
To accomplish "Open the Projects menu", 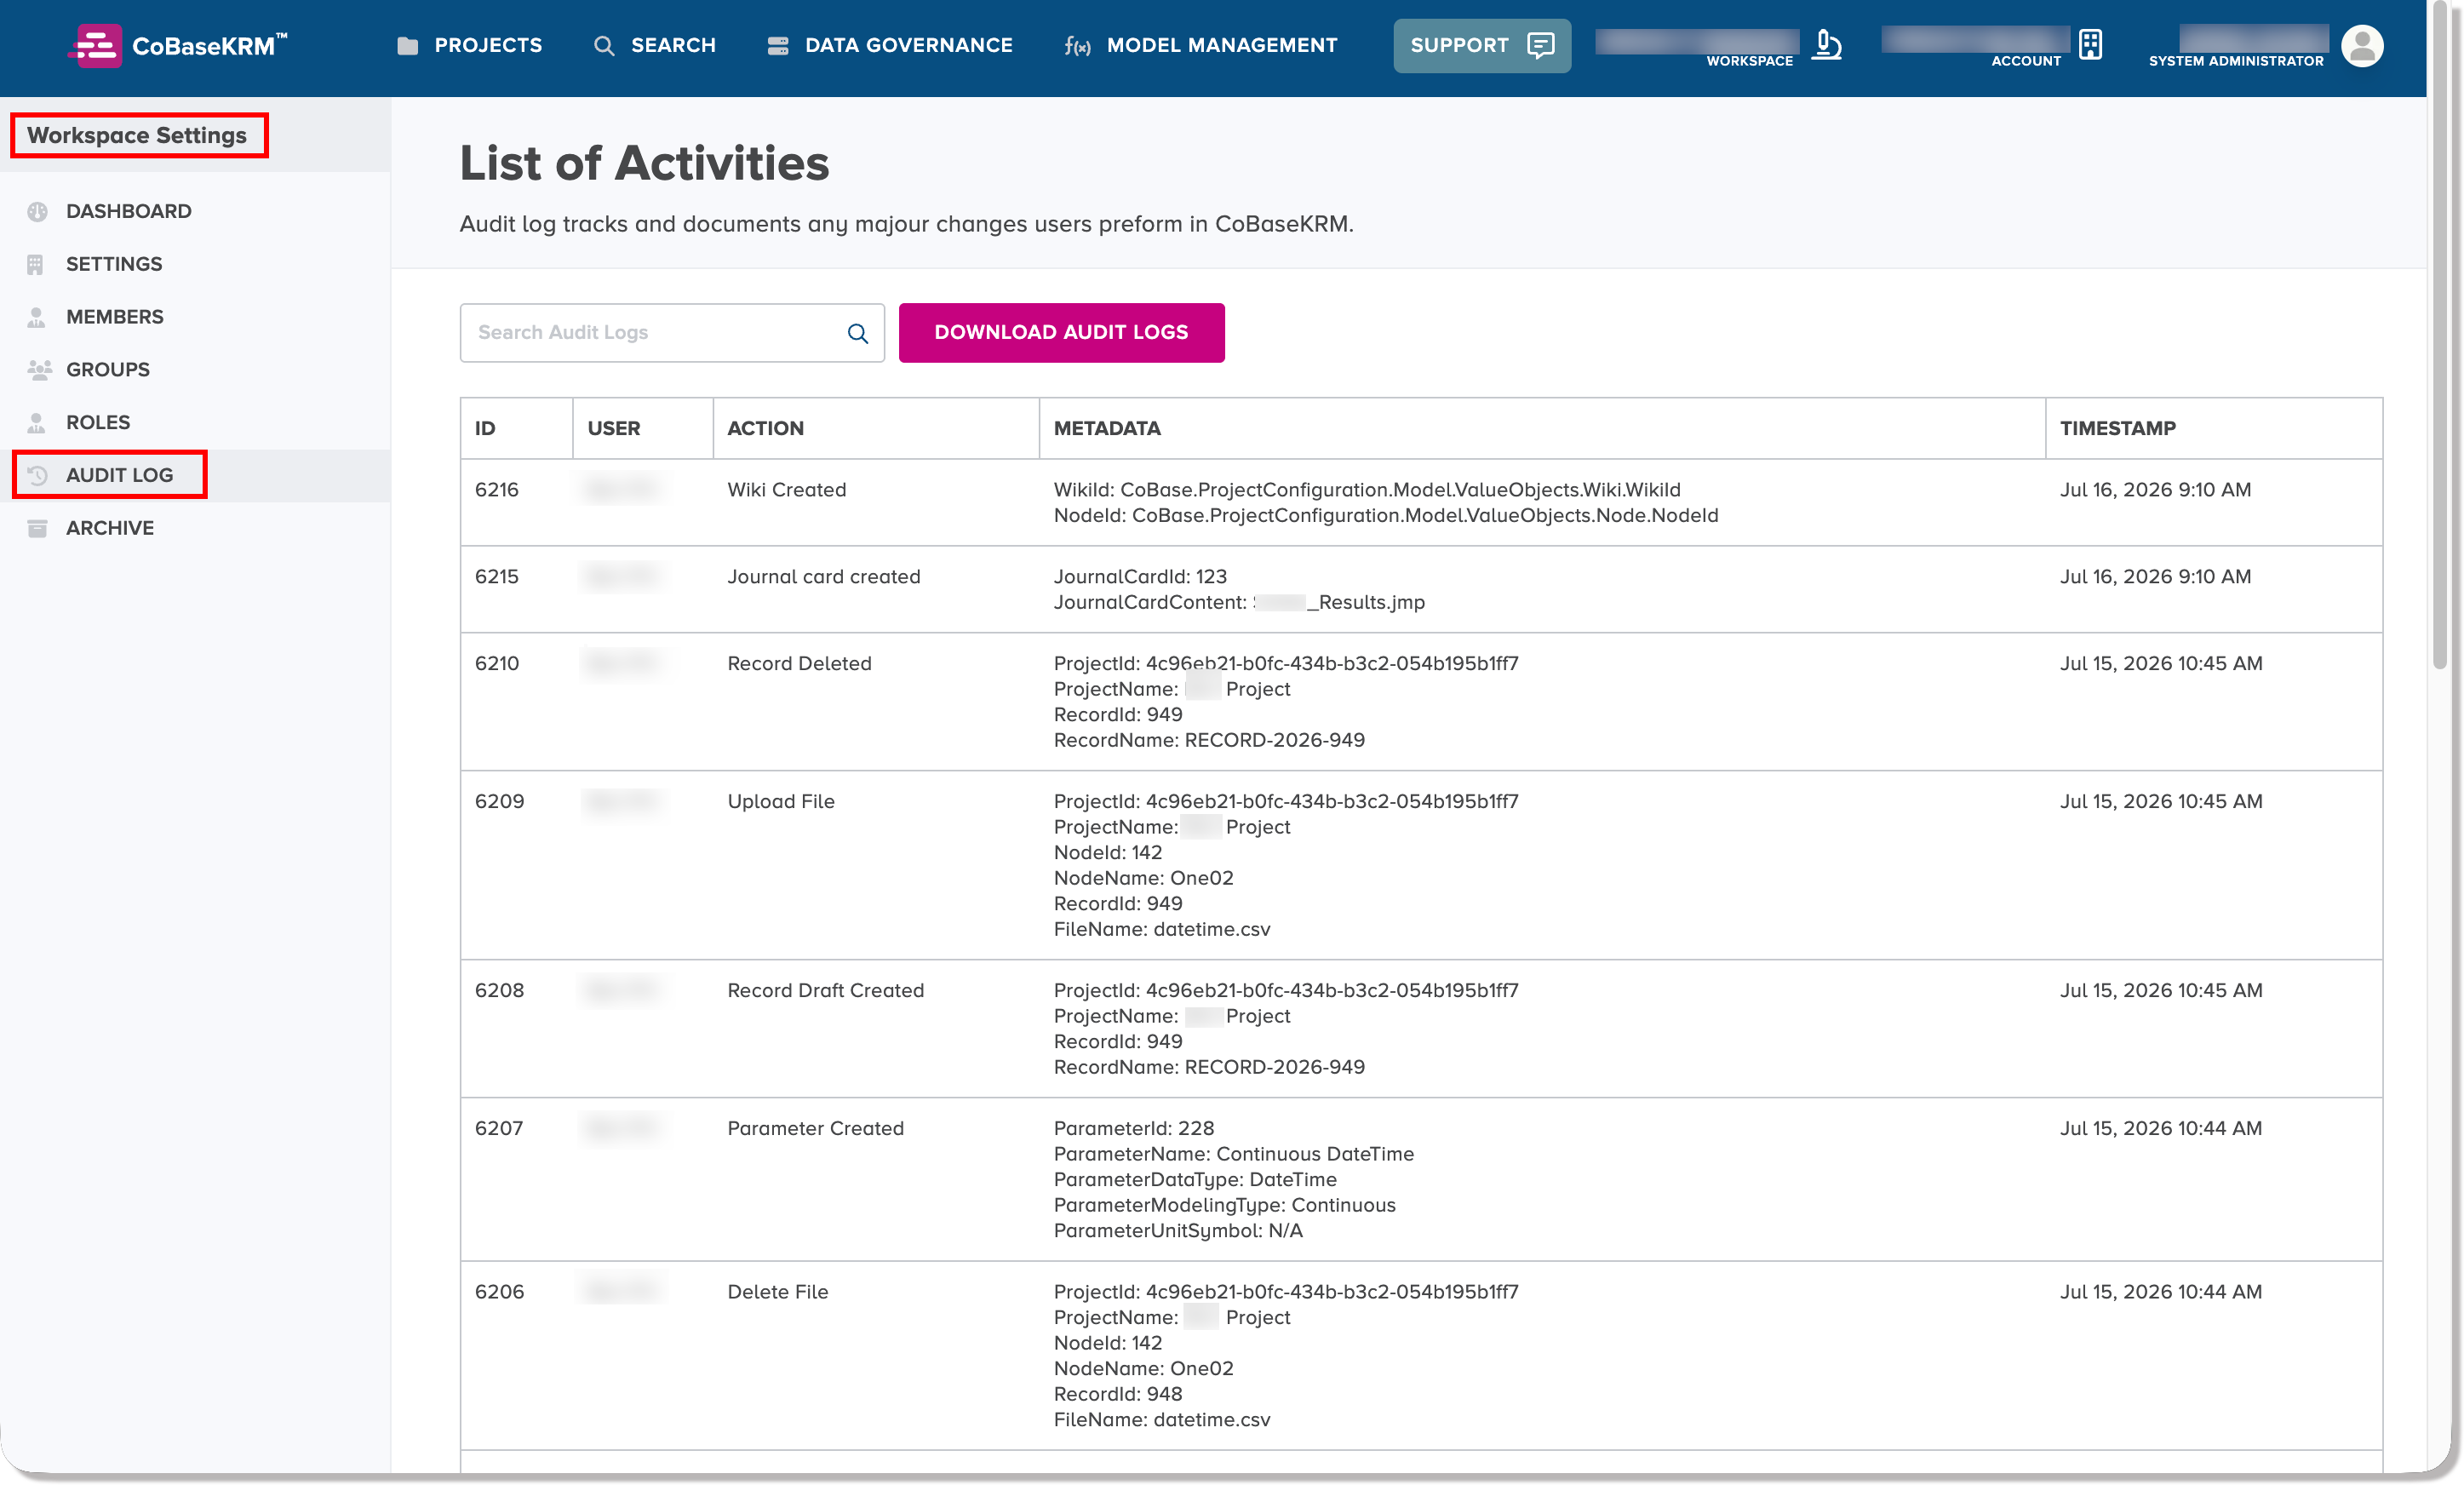I will coord(469,45).
